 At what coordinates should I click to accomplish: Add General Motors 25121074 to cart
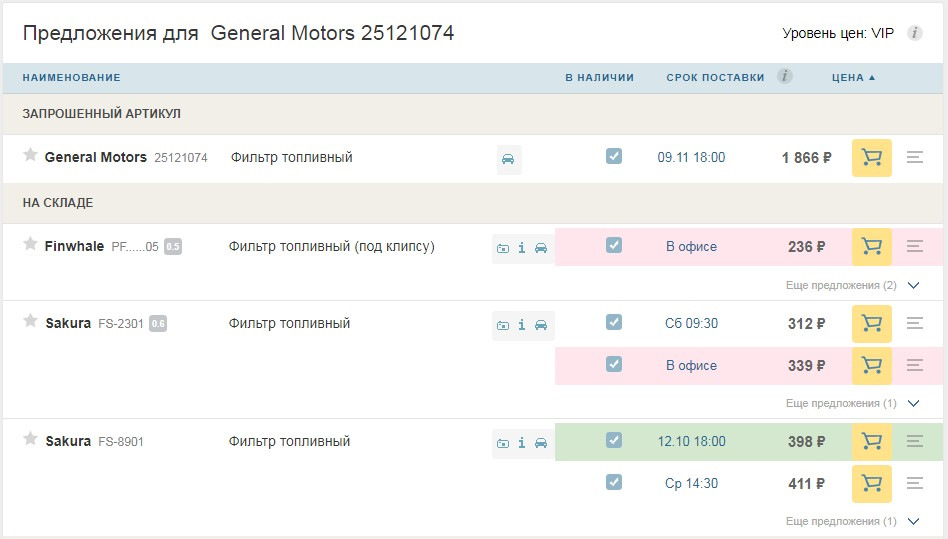(871, 158)
